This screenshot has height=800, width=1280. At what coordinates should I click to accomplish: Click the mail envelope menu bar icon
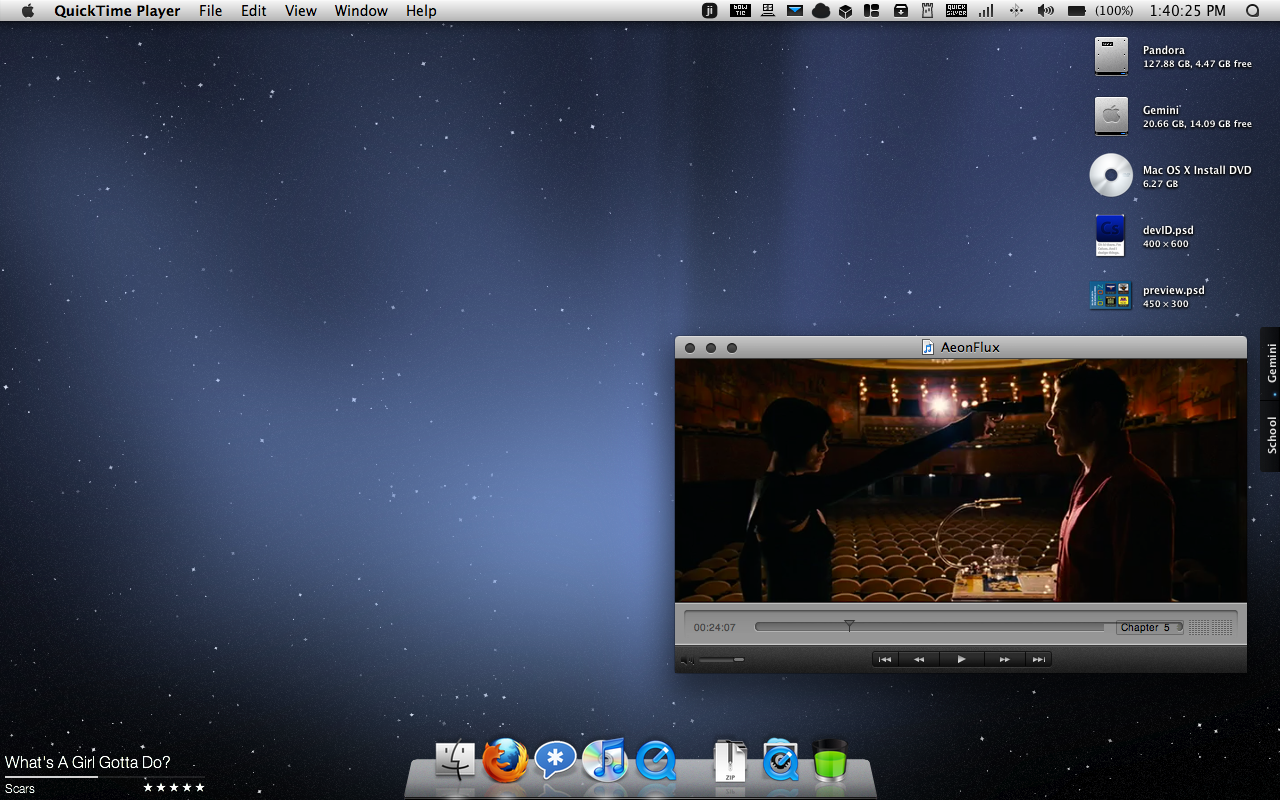tap(795, 11)
